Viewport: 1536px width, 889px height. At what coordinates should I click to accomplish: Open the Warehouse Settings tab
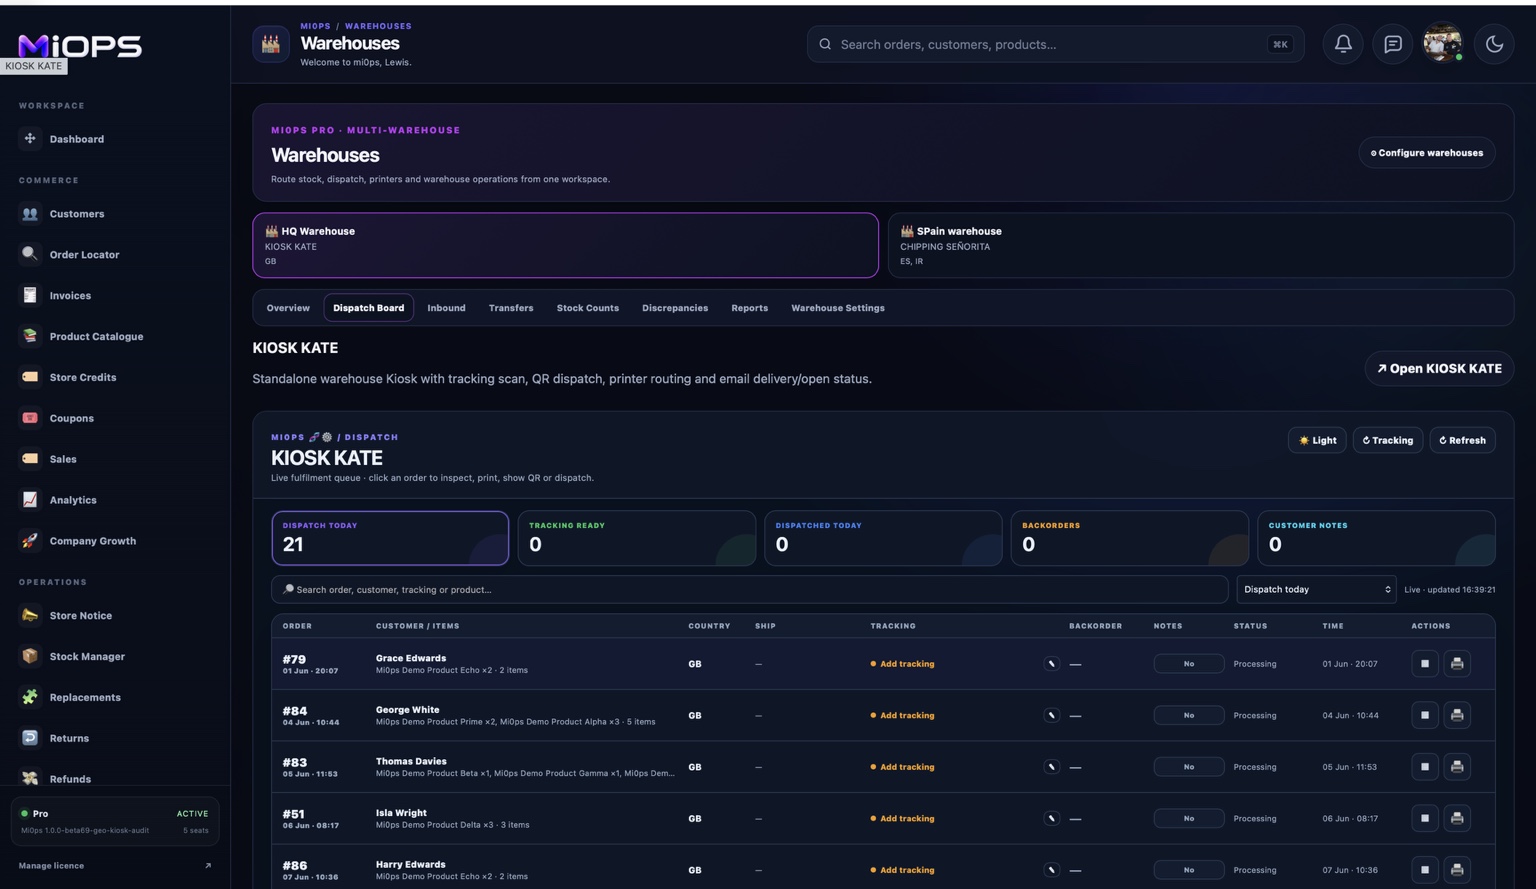click(x=838, y=308)
